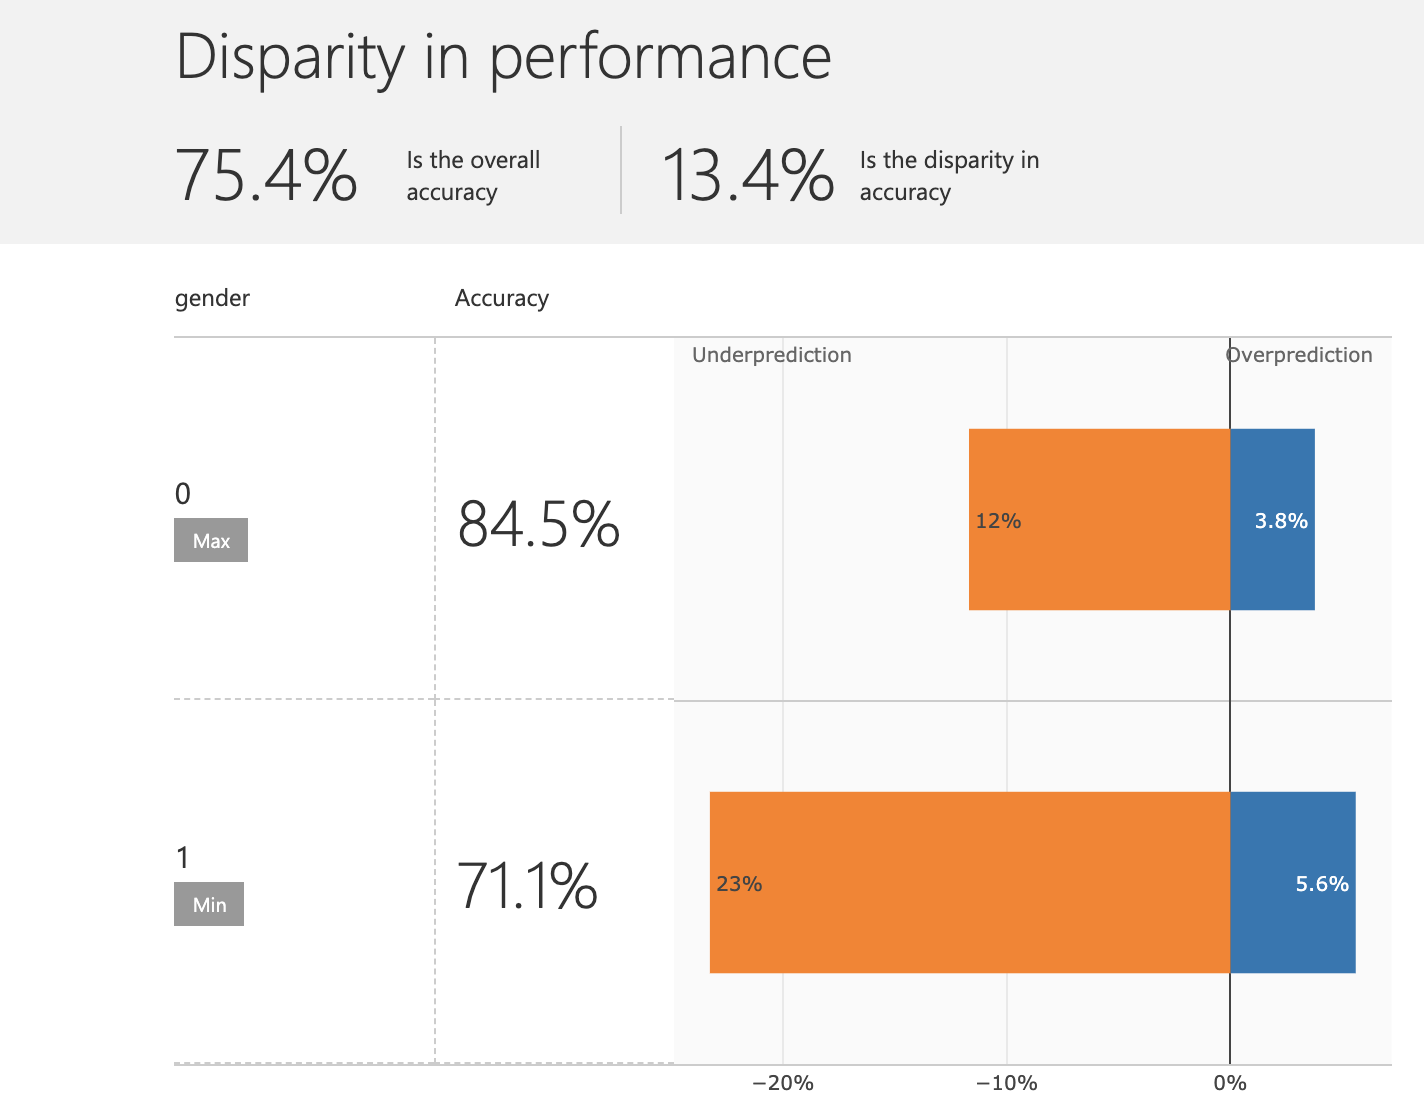1424x1112 pixels.
Task: Select the 71.1% accuracy value
Action: [x=527, y=887]
